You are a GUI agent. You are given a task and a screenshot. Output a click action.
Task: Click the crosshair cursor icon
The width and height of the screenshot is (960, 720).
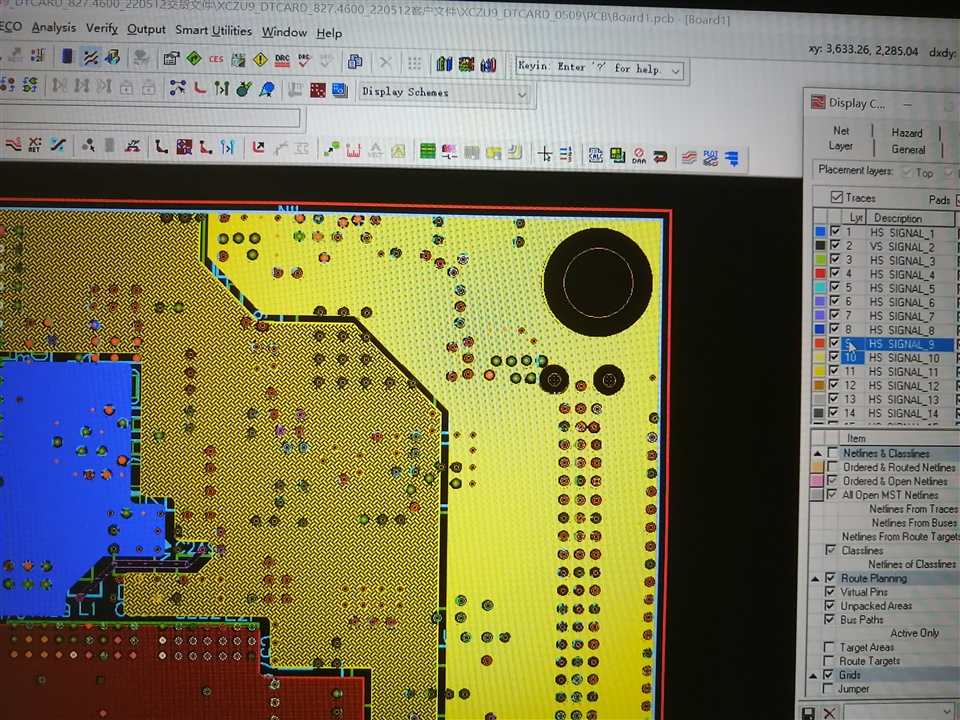click(544, 154)
